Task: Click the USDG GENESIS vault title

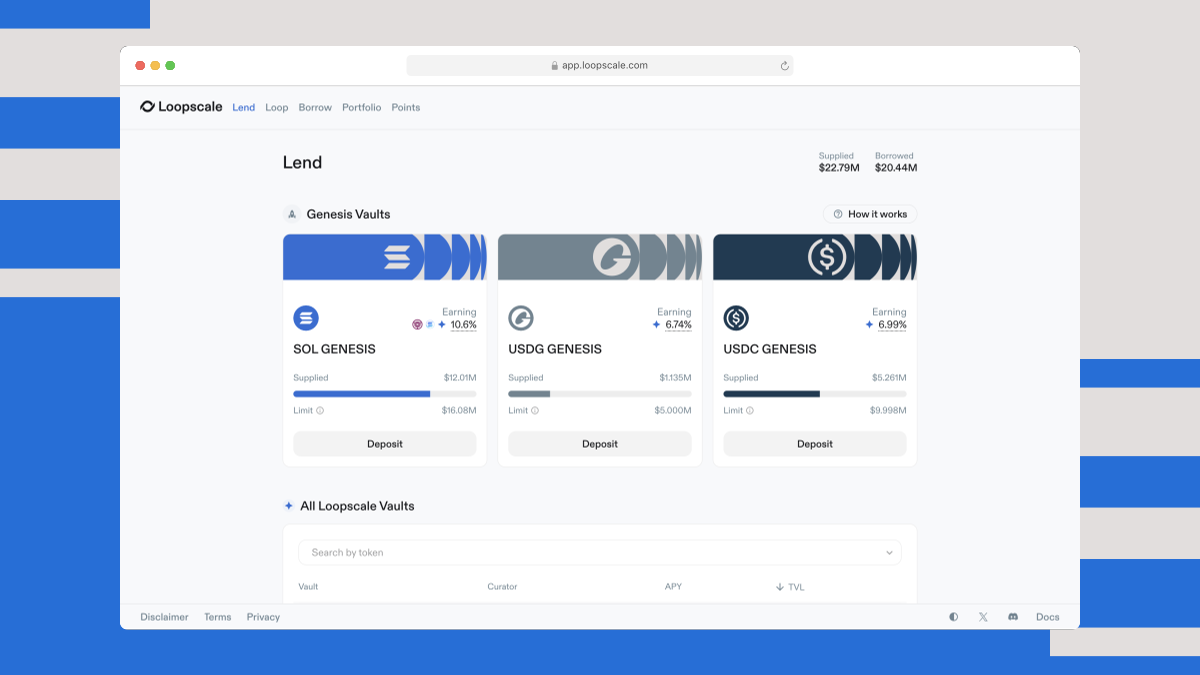Action: tap(555, 349)
